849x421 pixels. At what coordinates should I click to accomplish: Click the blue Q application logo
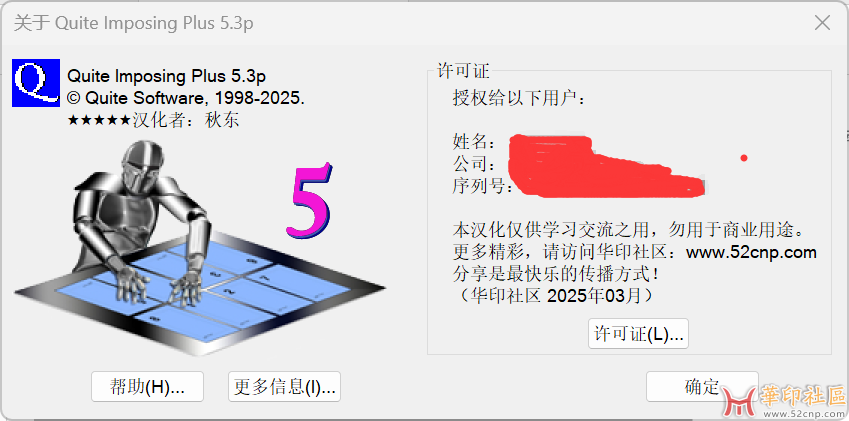tap(36, 83)
